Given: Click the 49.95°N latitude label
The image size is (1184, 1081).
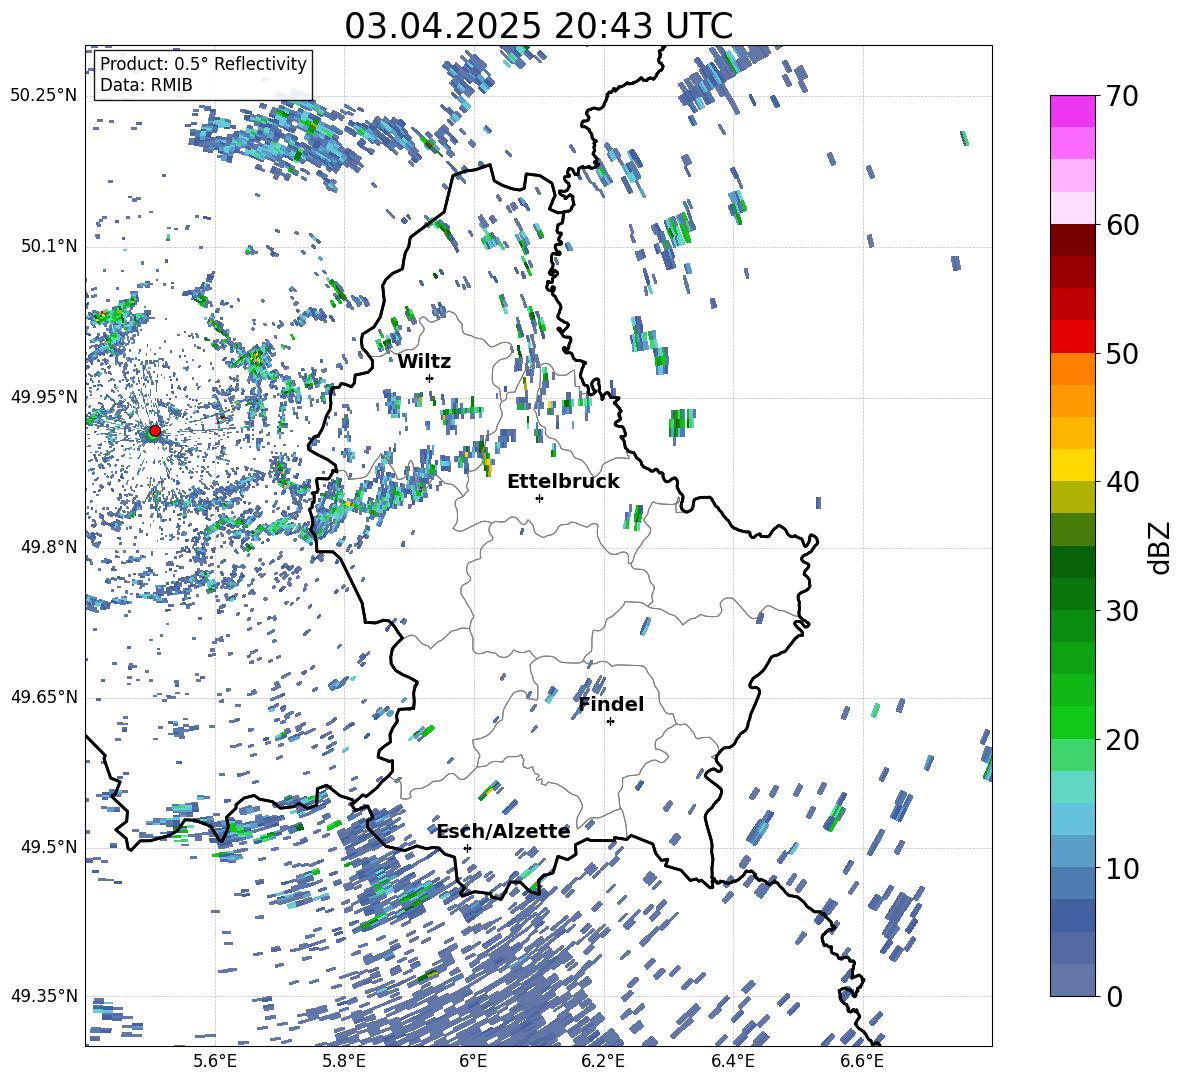Looking at the screenshot, I should (x=44, y=397).
